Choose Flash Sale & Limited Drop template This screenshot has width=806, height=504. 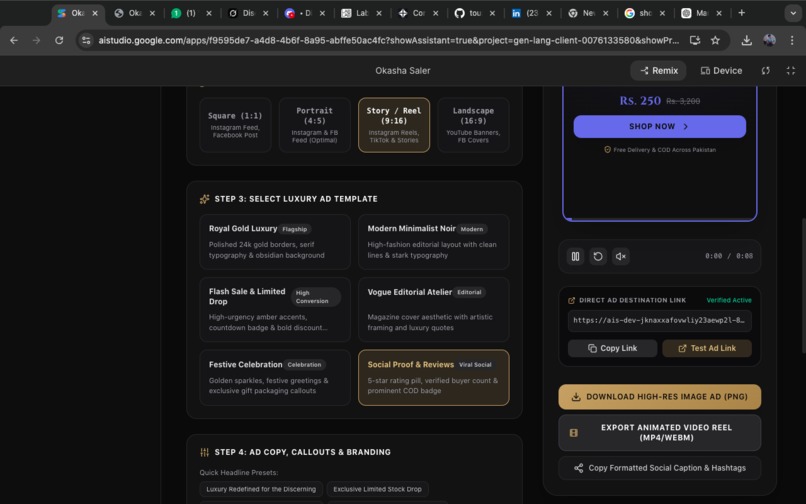[275, 310]
